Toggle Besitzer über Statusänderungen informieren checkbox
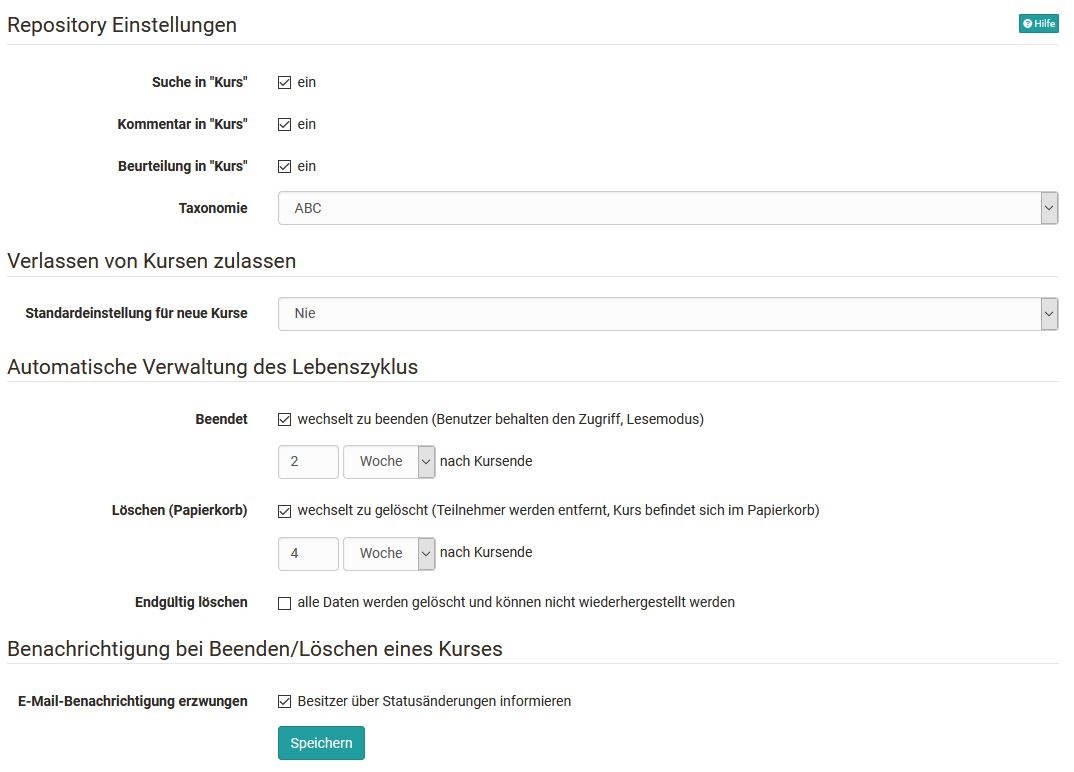The height and width of the screenshot is (772, 1074). (x=284, y=701)
